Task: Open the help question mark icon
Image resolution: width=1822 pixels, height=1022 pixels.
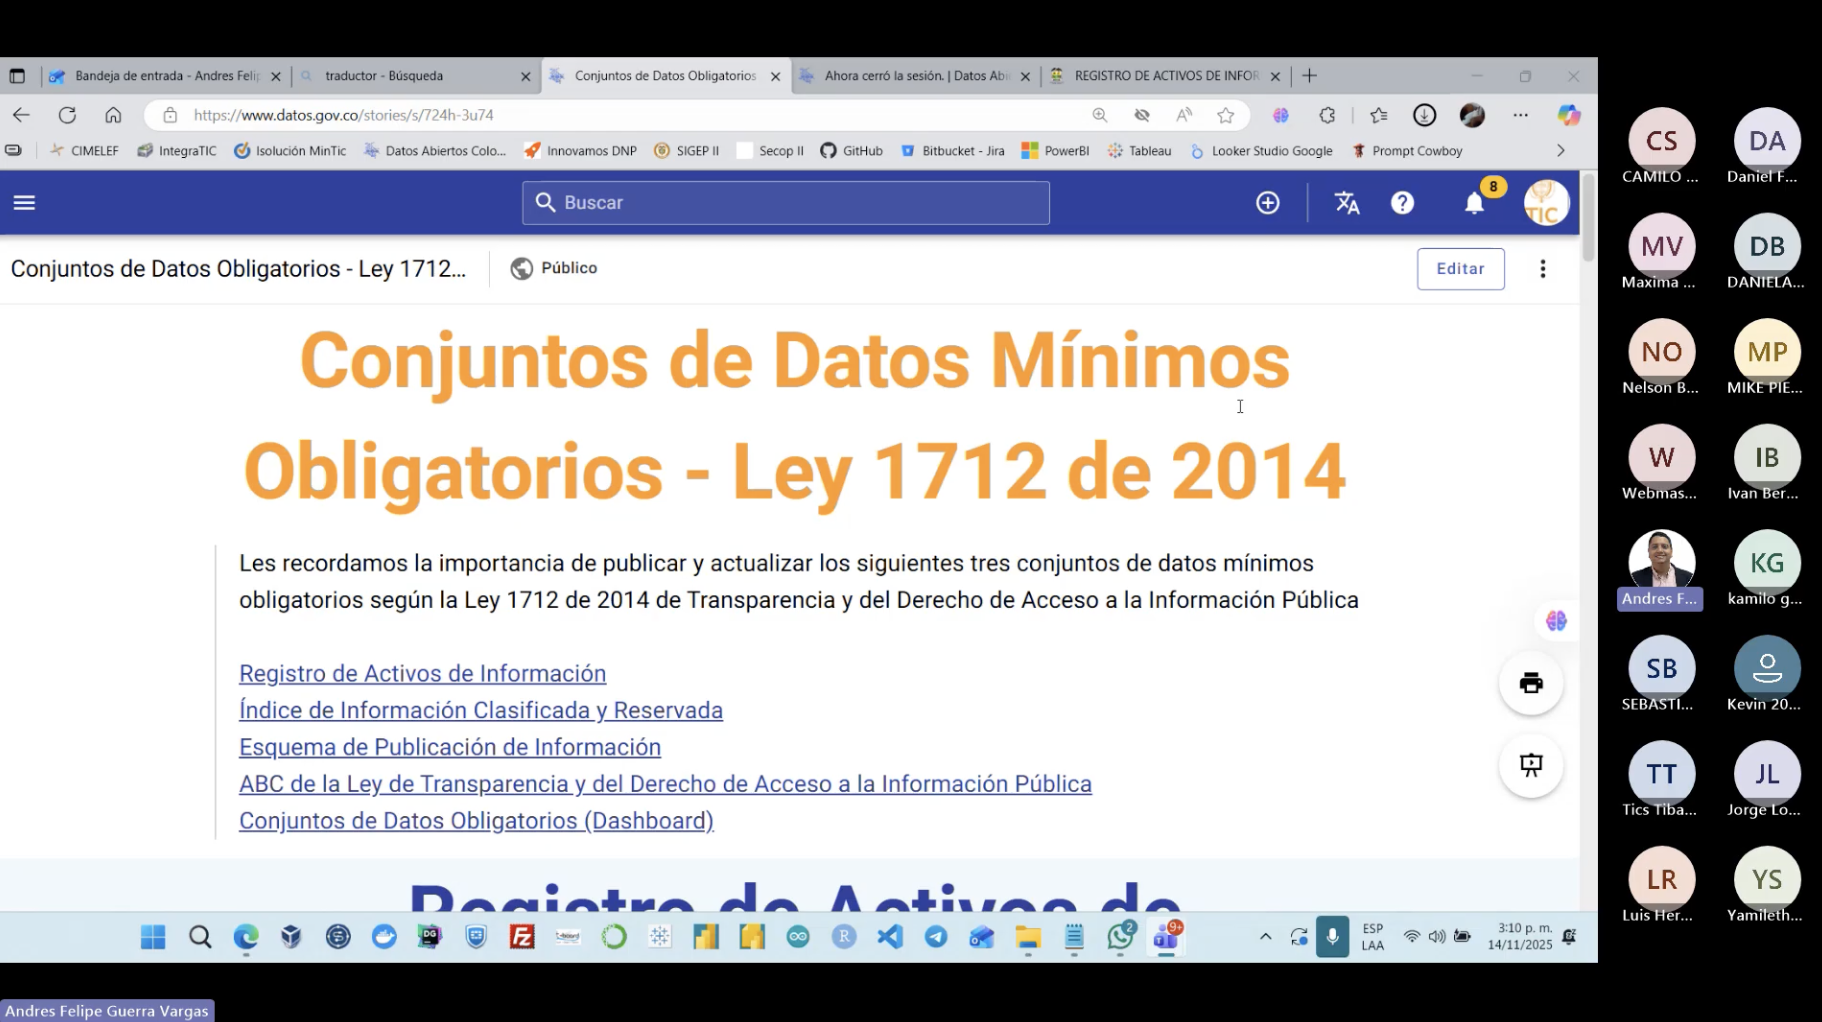Action: coord(1402,203)
